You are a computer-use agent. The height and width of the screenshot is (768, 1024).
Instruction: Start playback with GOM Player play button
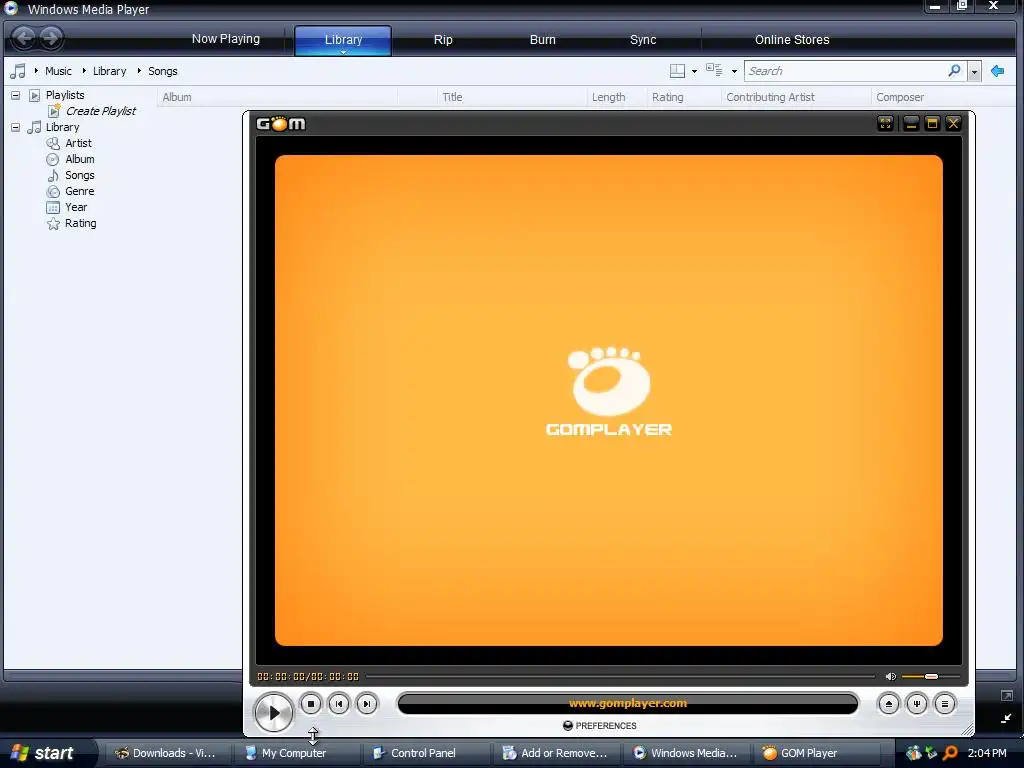click(274, 712)
